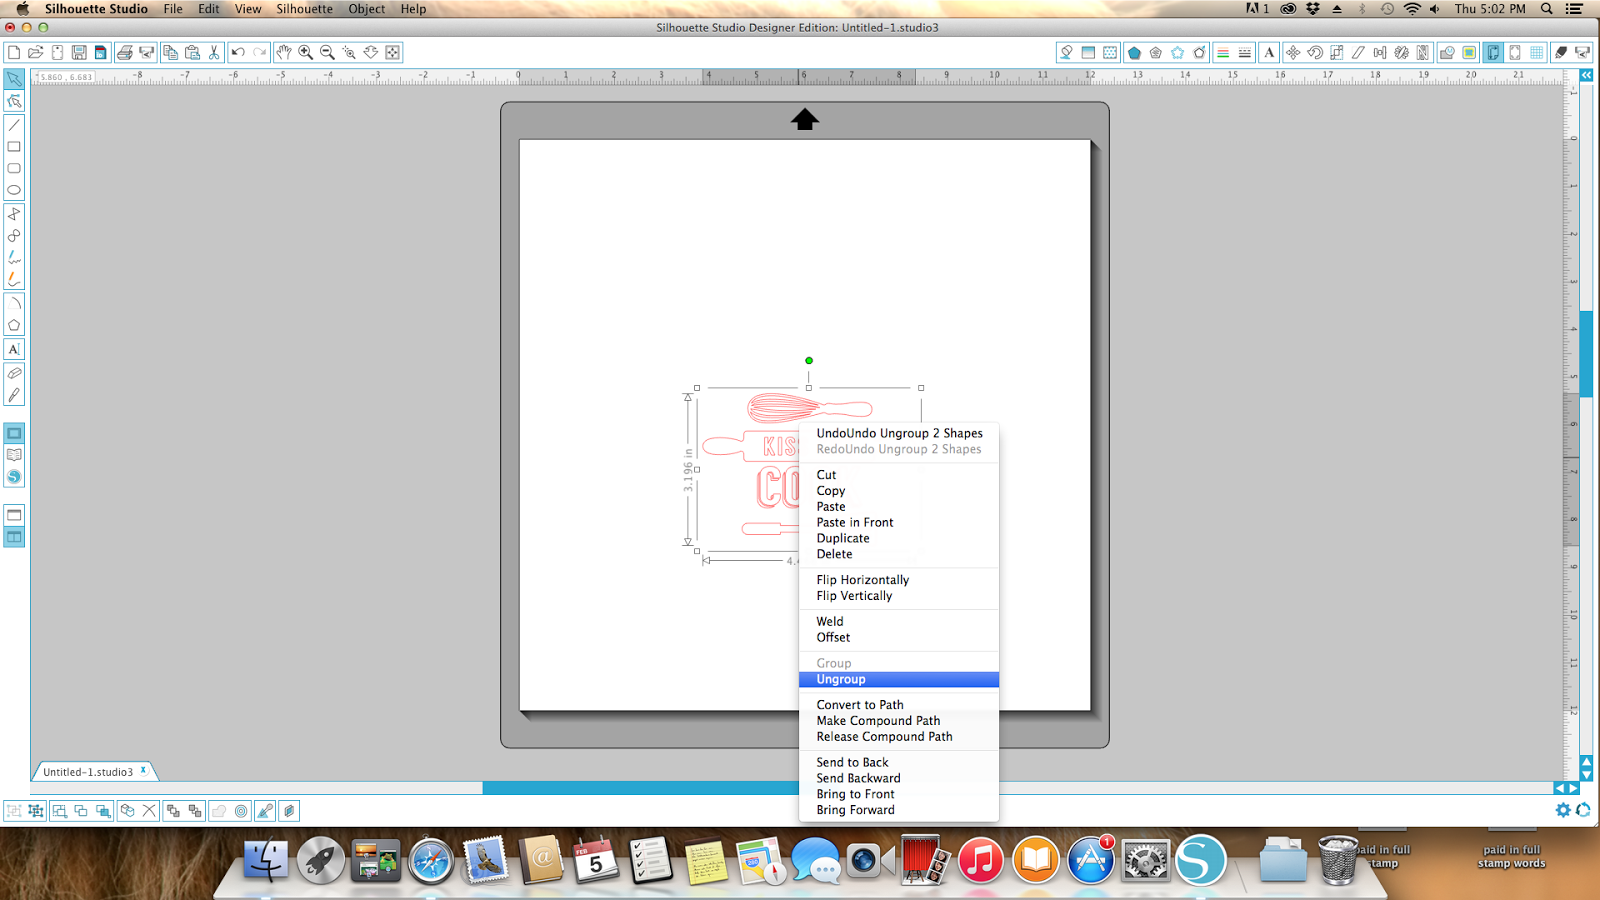1600x900 pixels.
Task: Collapse the right side panel arrow
Action: click(1586, 75)
